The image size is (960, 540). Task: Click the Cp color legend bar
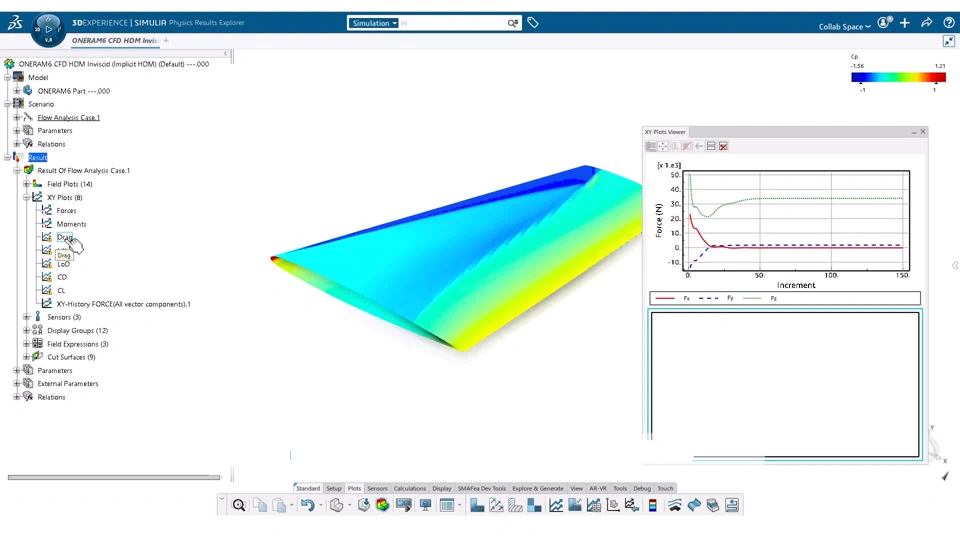(898, 77)
